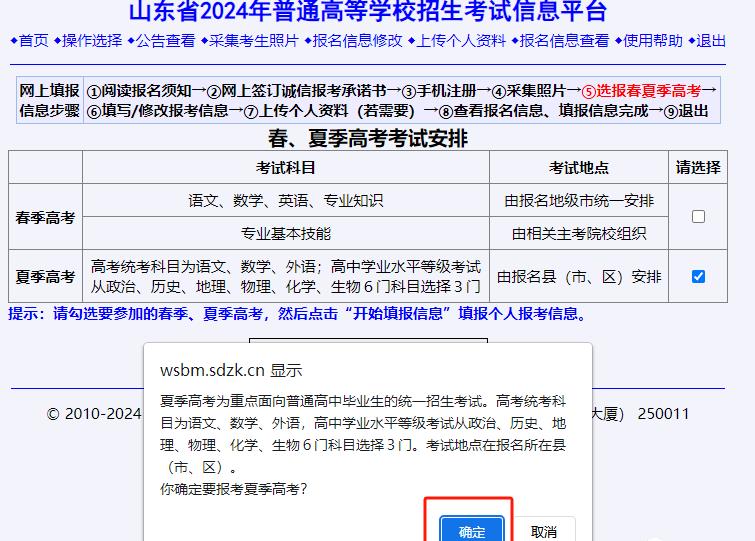755x541 pixels.
Task: Select the 夏季高考 row label
Action: click(x=45, y=277)
